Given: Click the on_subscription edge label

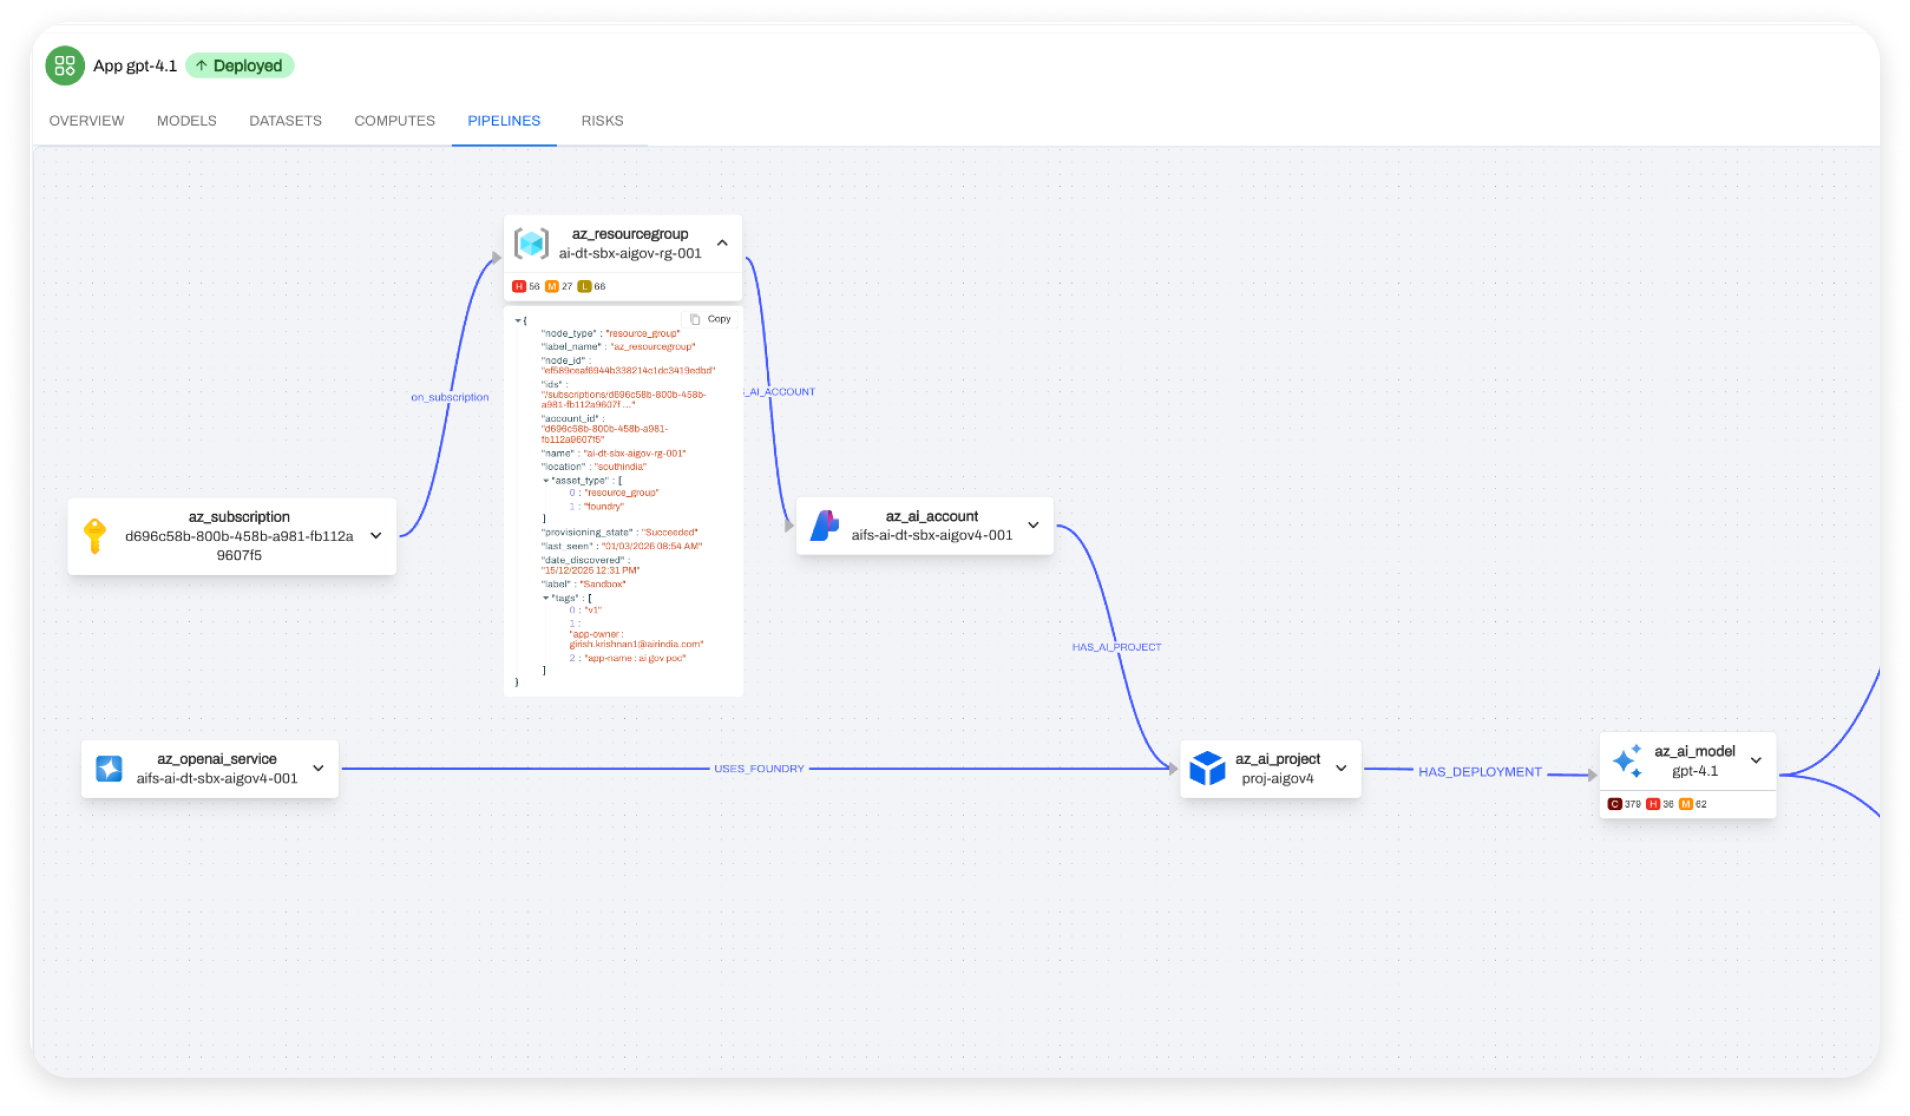Looking at the screenshot, I should pos(450,398).
